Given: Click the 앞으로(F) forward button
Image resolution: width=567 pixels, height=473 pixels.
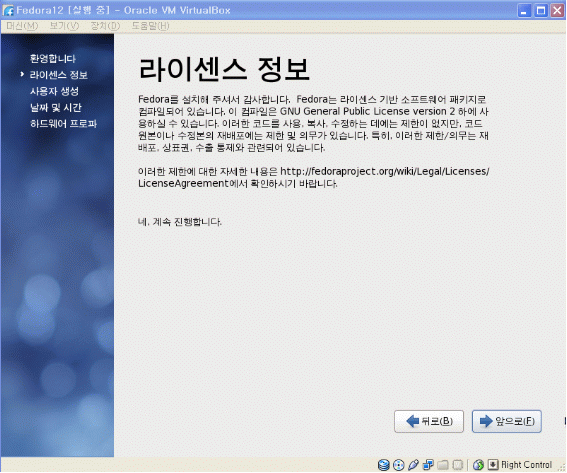Looking at the screenshot, I should pyautogui.click(x=507, y=421).
